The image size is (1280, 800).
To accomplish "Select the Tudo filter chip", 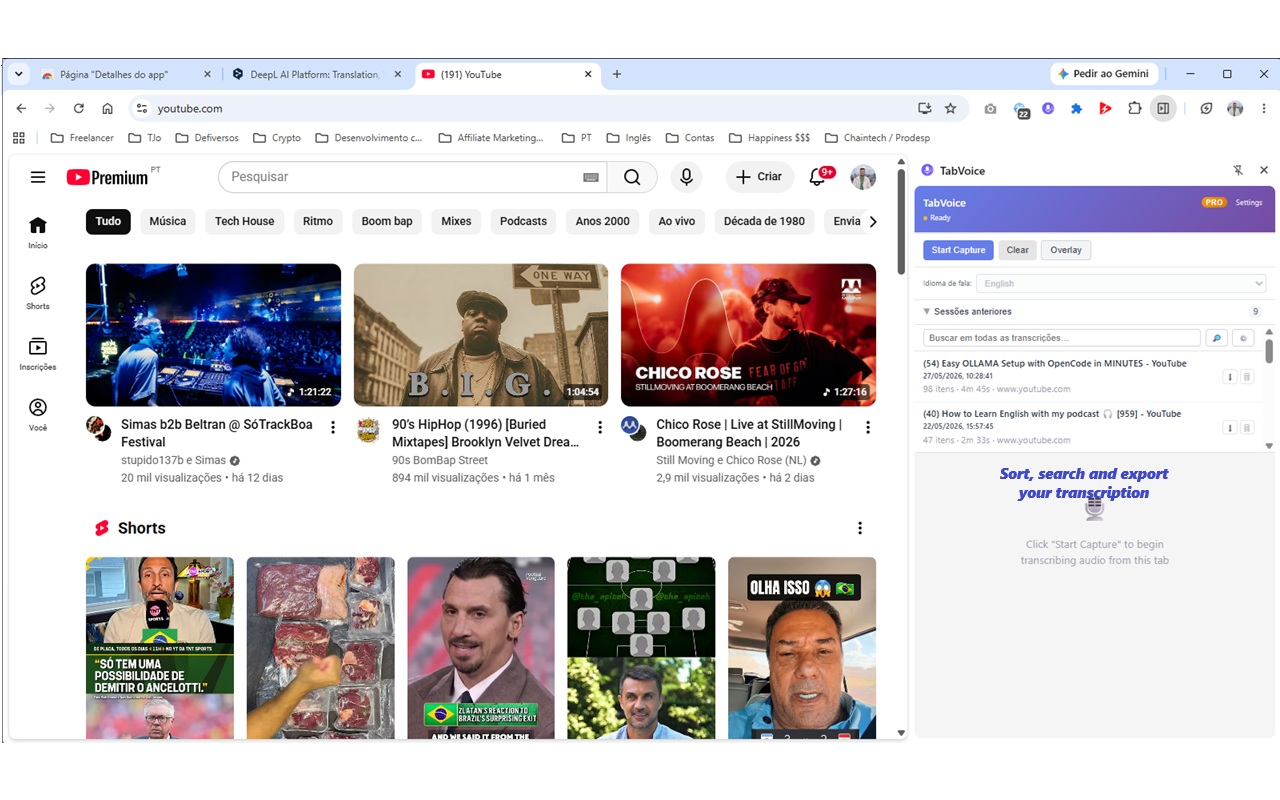I will coord(108,221).
